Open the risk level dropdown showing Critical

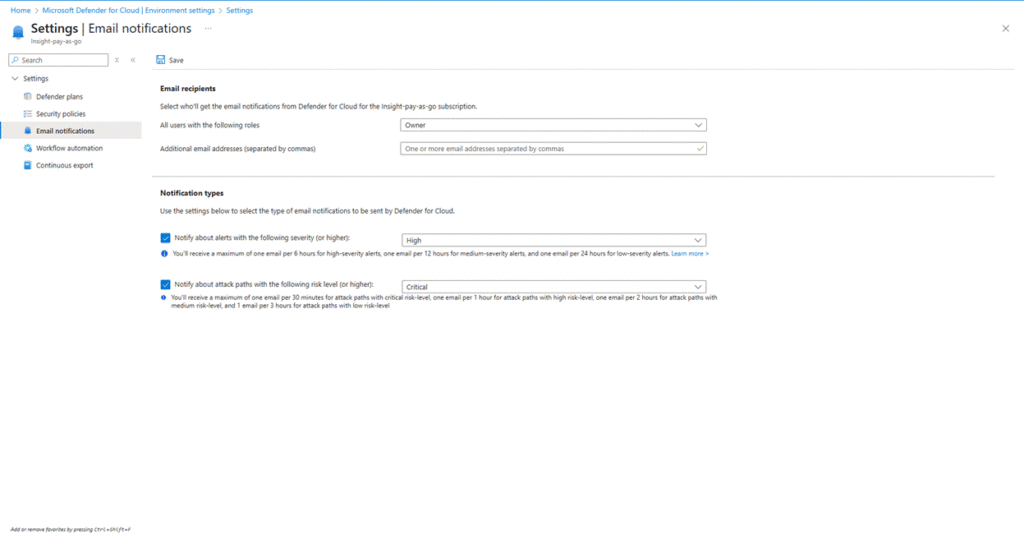click(553, 287)
